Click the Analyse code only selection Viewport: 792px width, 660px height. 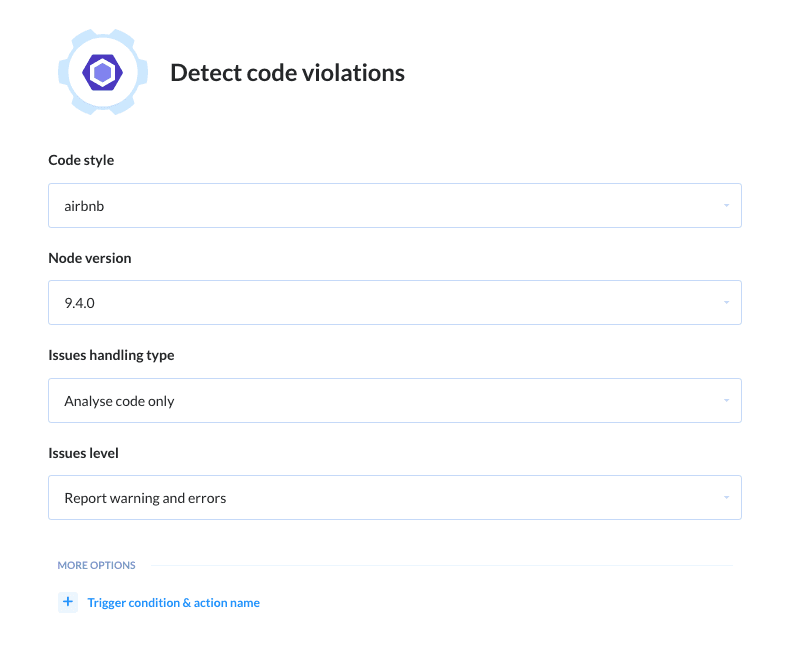(x=119, y=401)
